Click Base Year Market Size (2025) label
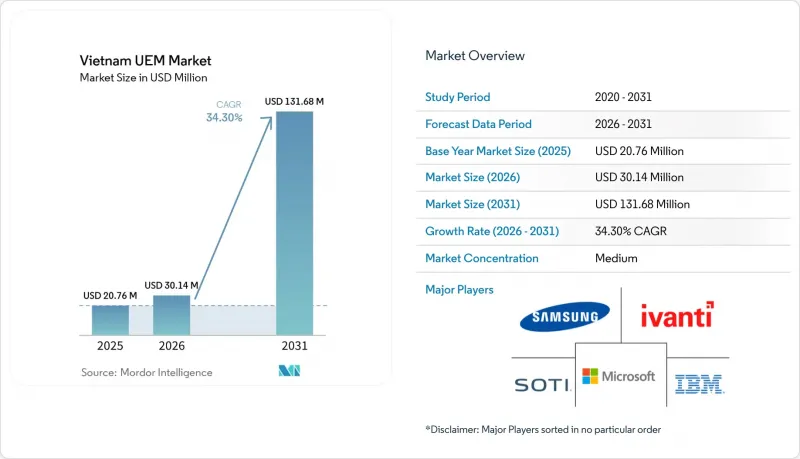This screenshot has width=800, height=459. 498,151
